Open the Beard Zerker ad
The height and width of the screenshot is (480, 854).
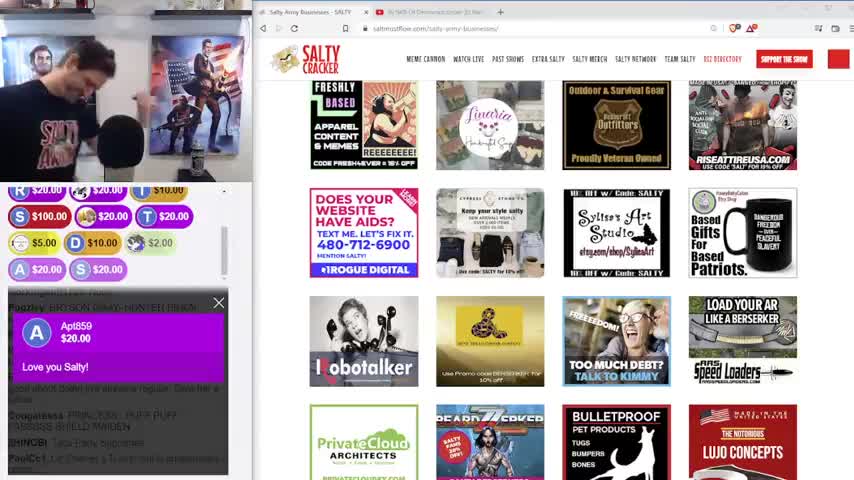tap(490, 442)
